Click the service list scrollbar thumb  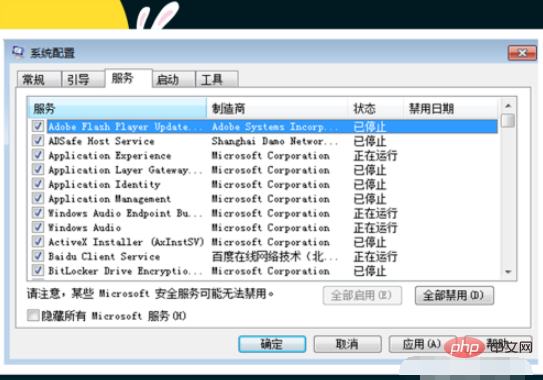click(508, 121)
